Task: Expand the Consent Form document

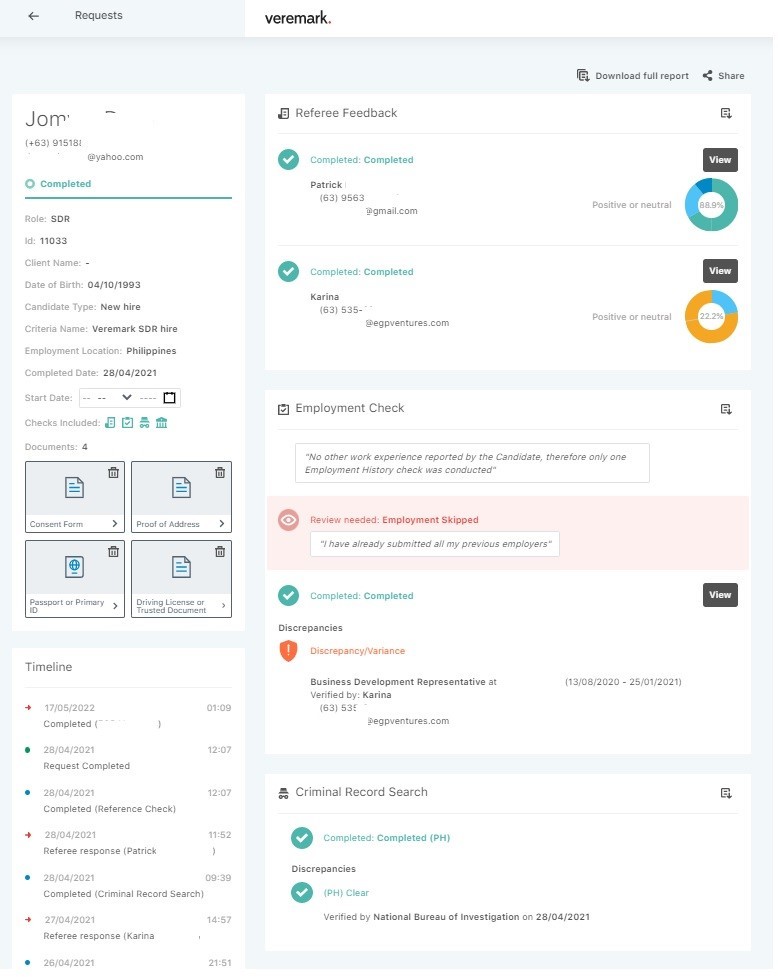Action: click(x=114, y=524)
